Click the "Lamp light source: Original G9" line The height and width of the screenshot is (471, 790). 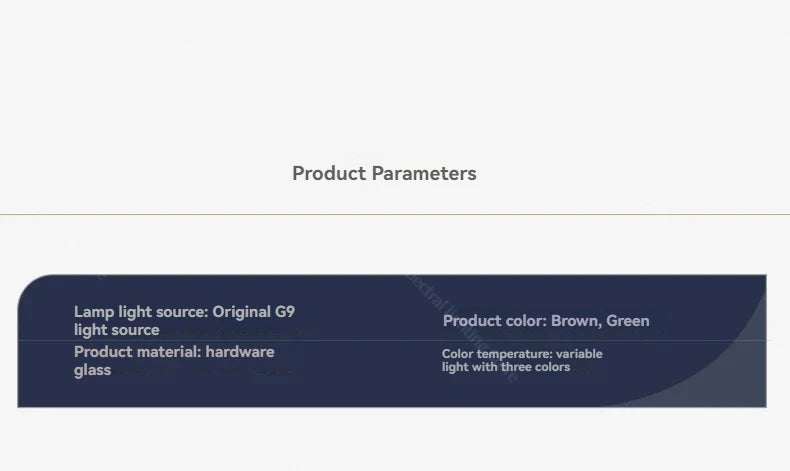(x=184, y=312)
